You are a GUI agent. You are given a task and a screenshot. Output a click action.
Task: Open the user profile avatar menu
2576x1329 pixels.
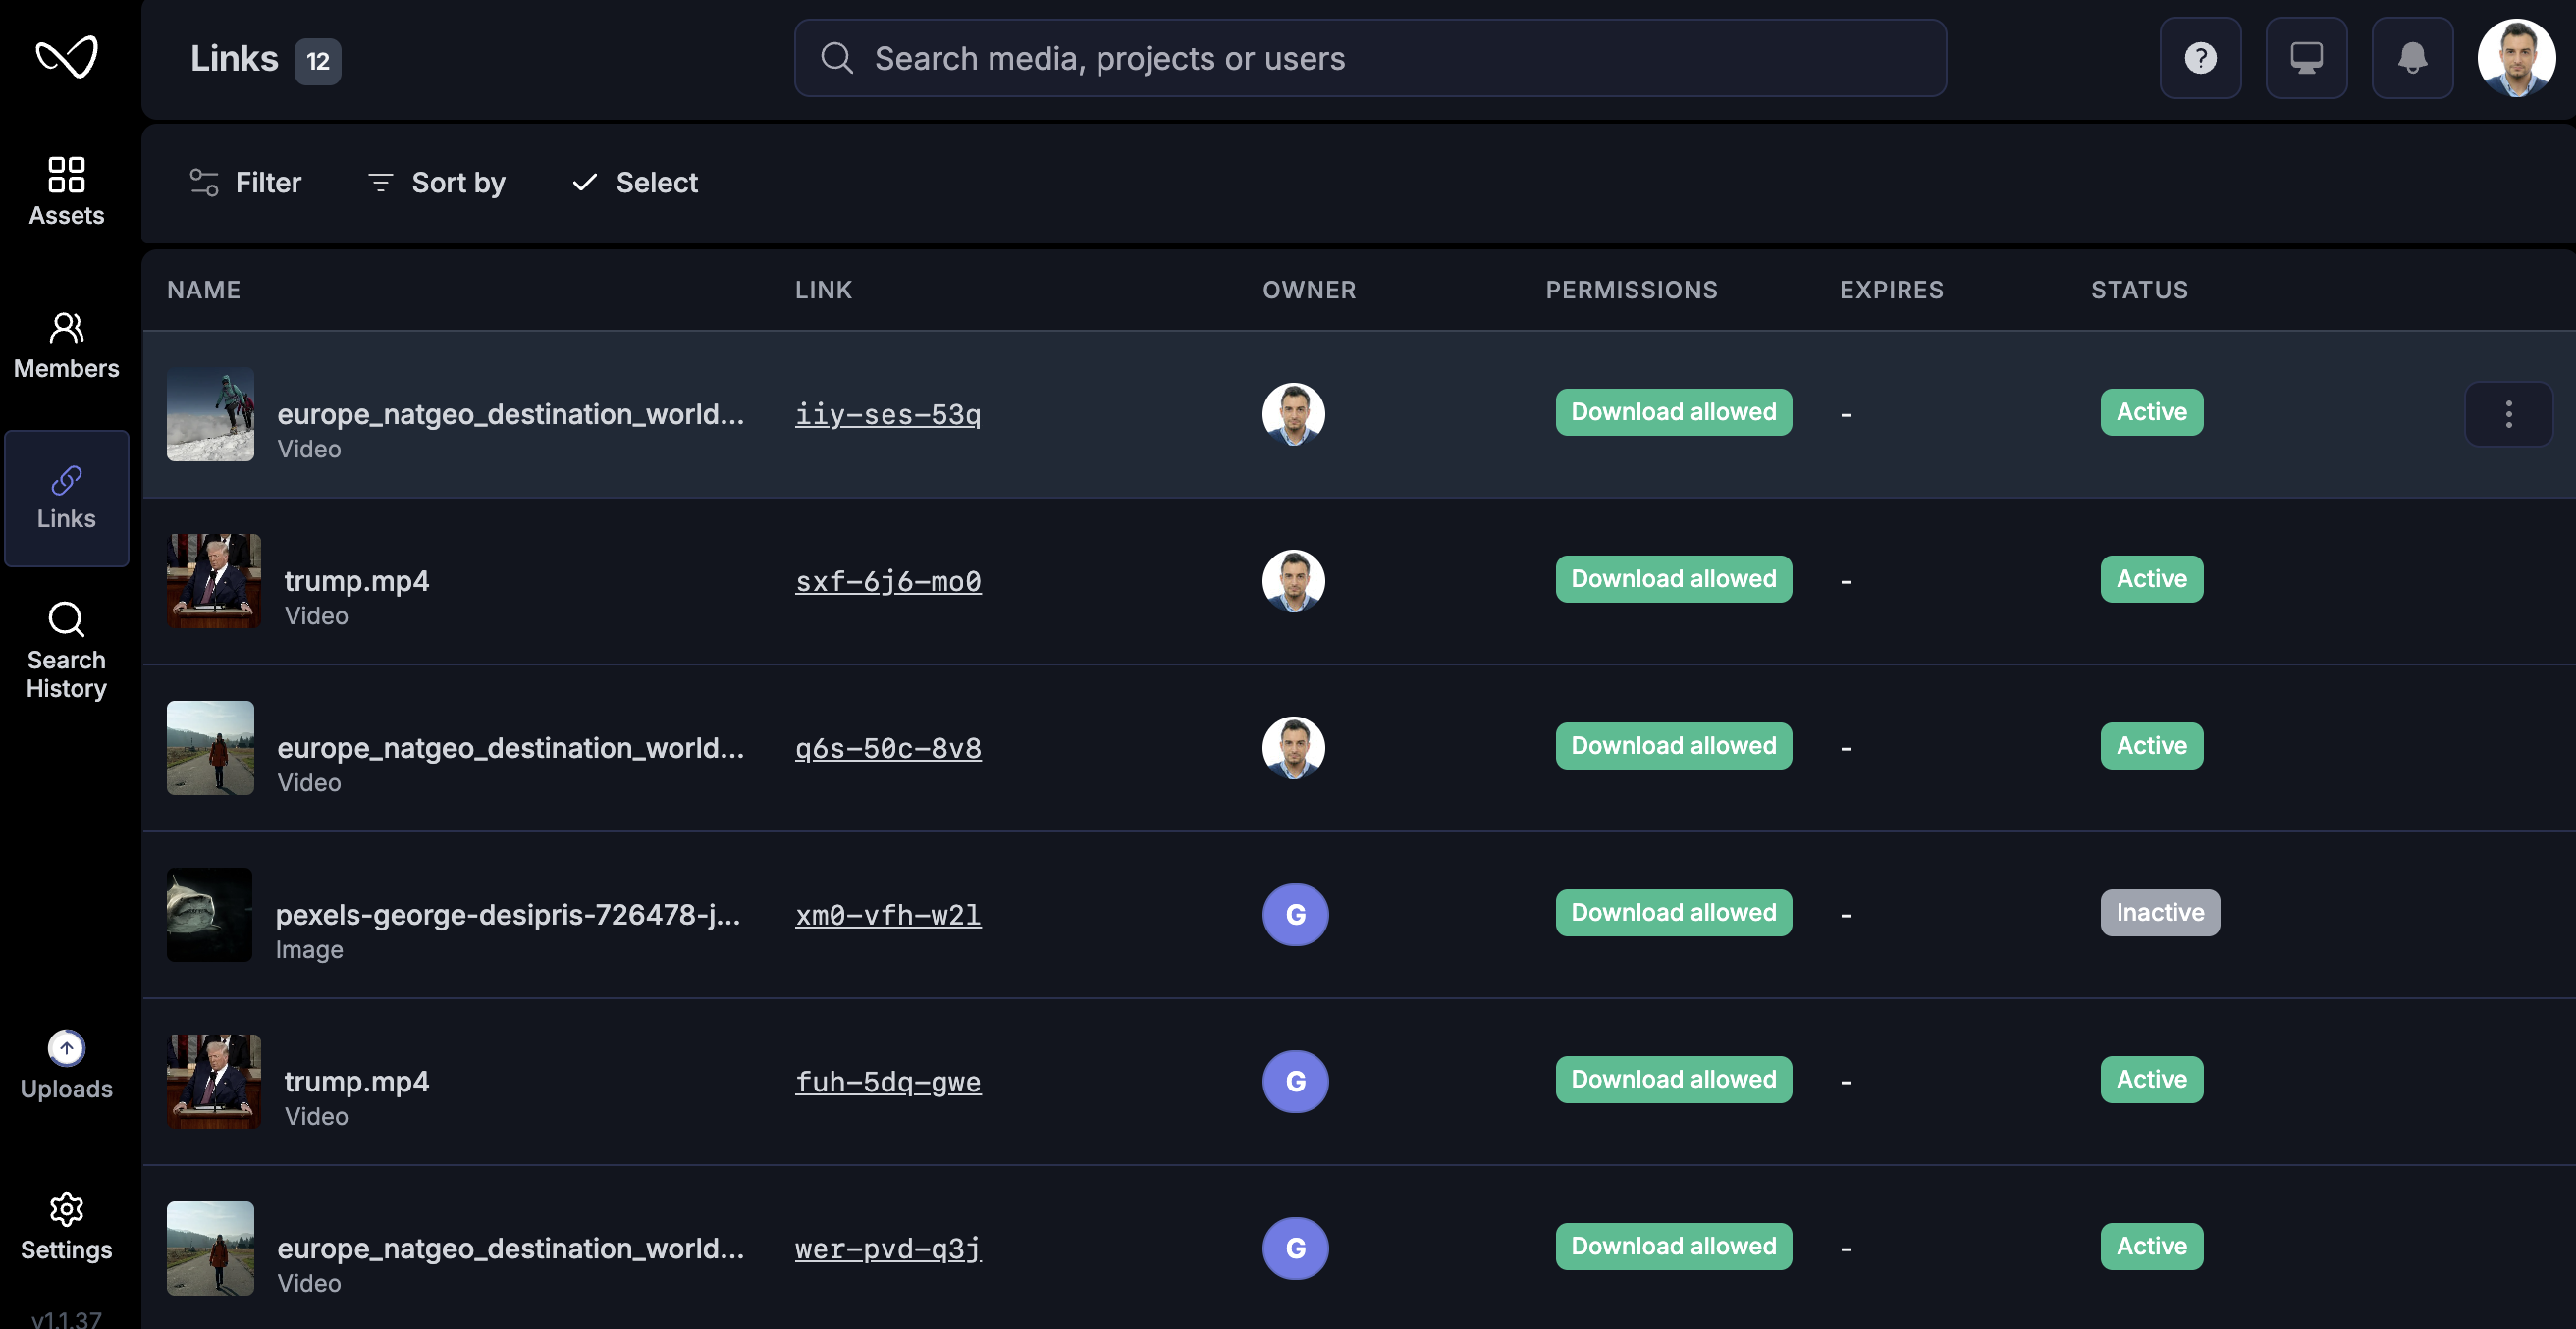click(2515, 58)
